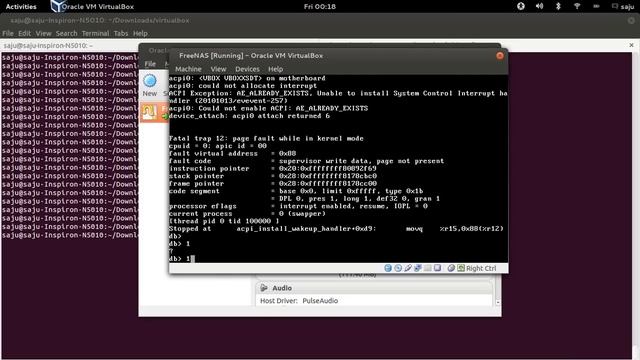Open the terminal's Help menu

click(140, 33)
